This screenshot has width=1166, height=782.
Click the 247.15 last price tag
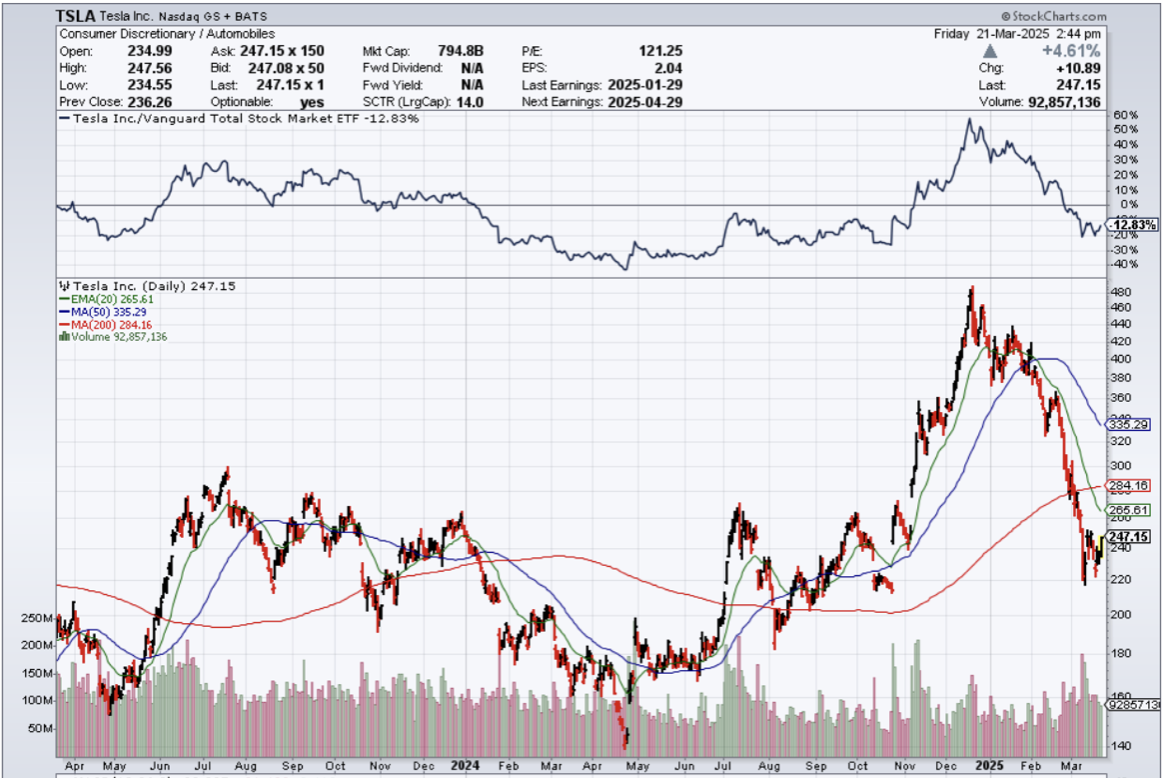pos(1129,537)
